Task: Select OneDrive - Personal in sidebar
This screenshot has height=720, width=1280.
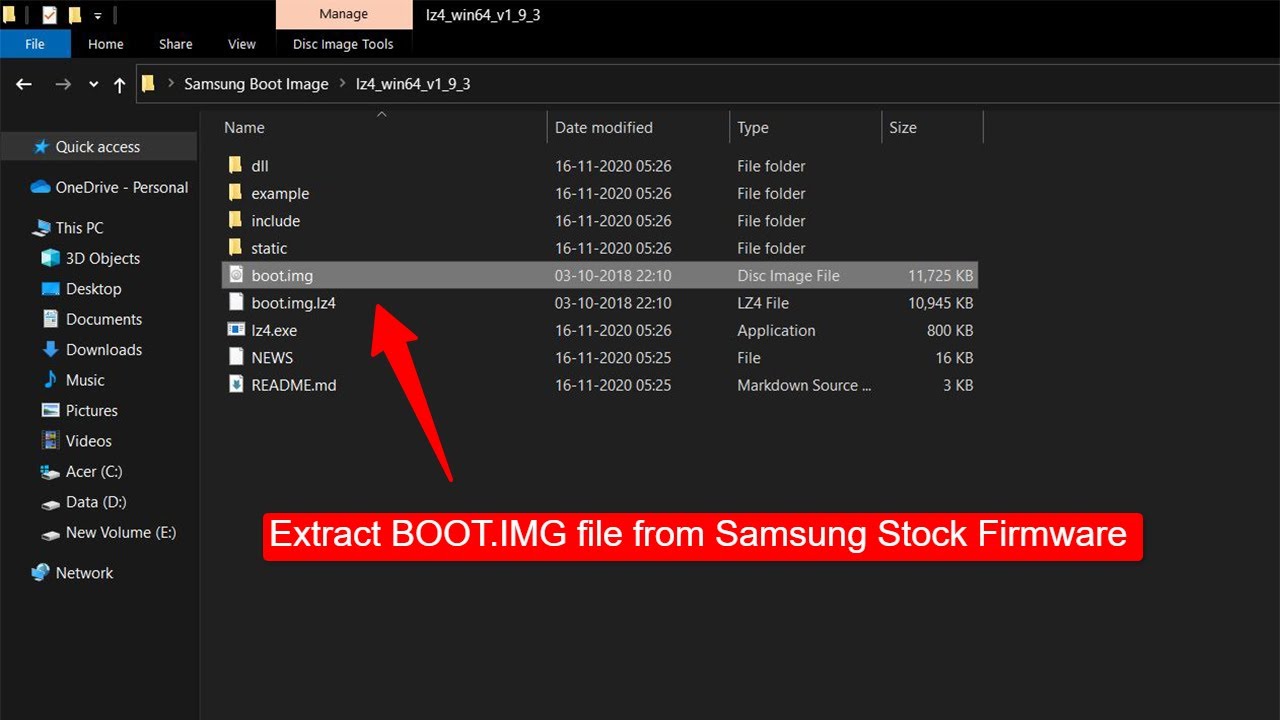Action: [122, 187]
